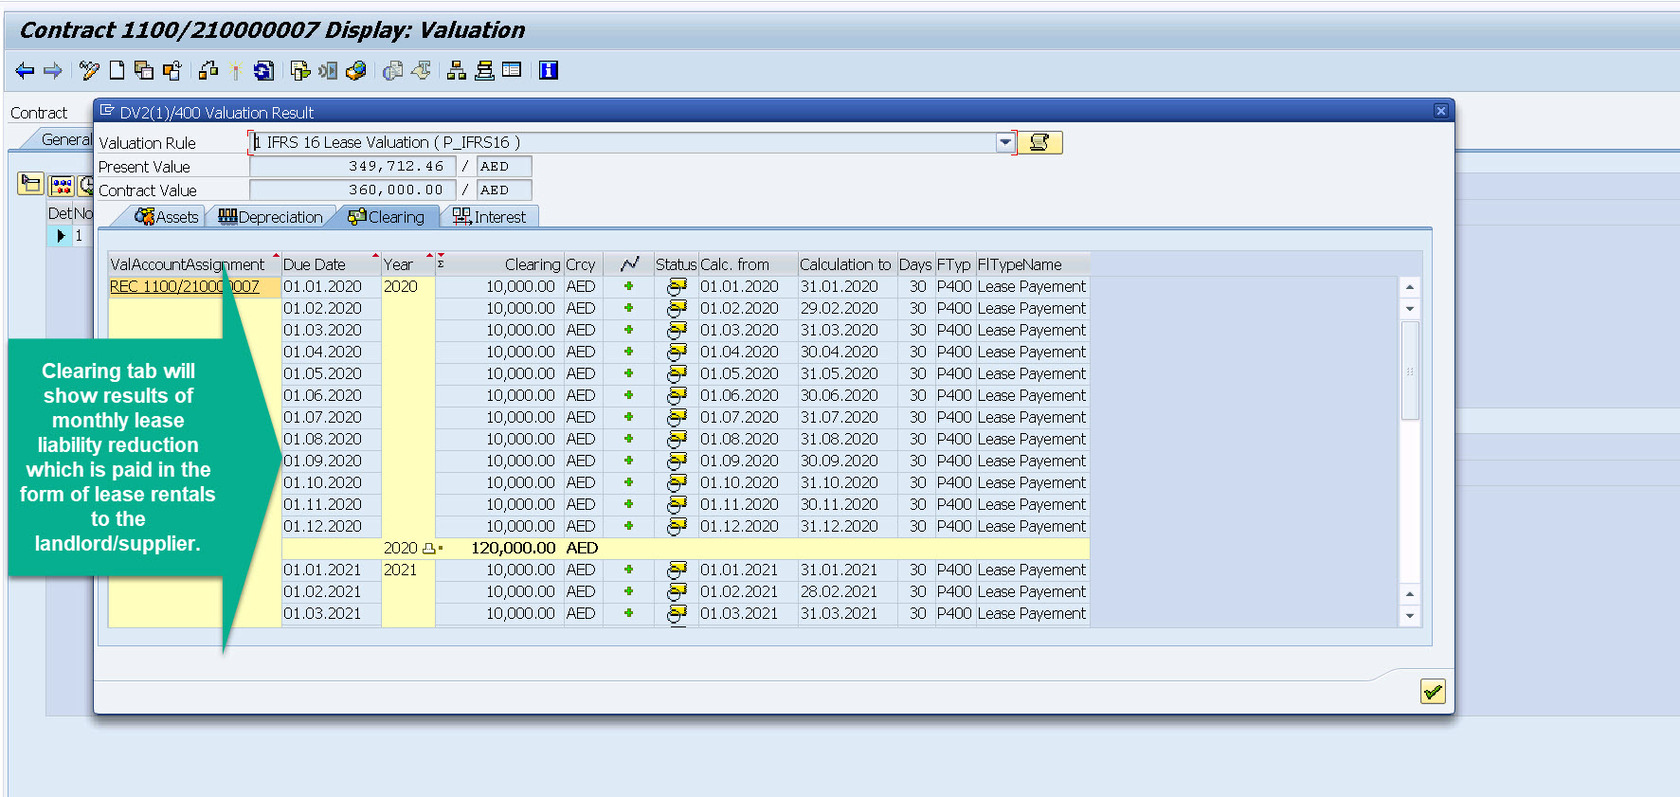1680x797 pixels.
Task: Click the greyed documents toolbar icon
Action: click(x=393, y=71)
